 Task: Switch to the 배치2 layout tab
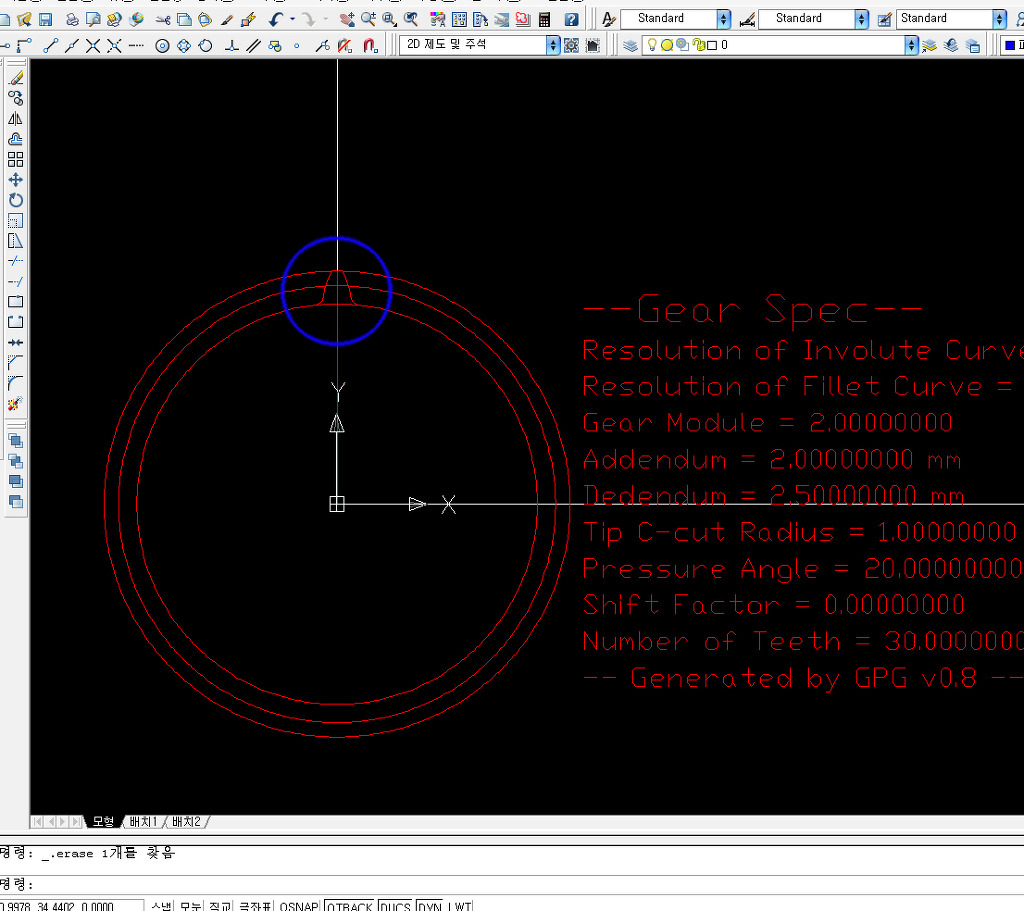[x=186, y=822]
